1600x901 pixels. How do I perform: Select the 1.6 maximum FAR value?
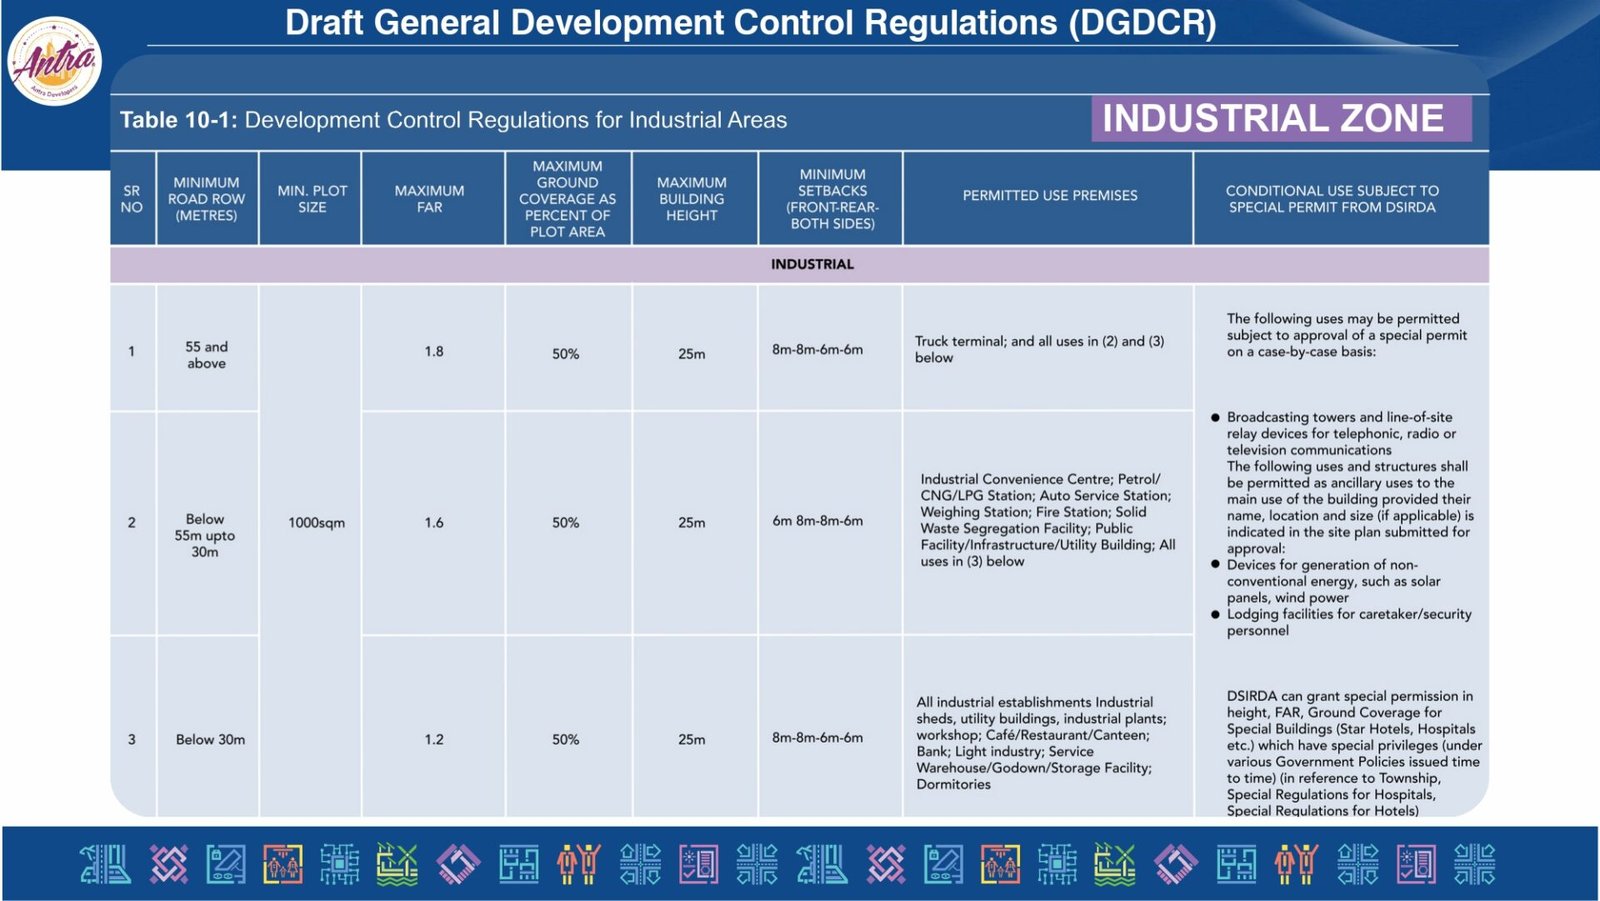coord(434,523)
